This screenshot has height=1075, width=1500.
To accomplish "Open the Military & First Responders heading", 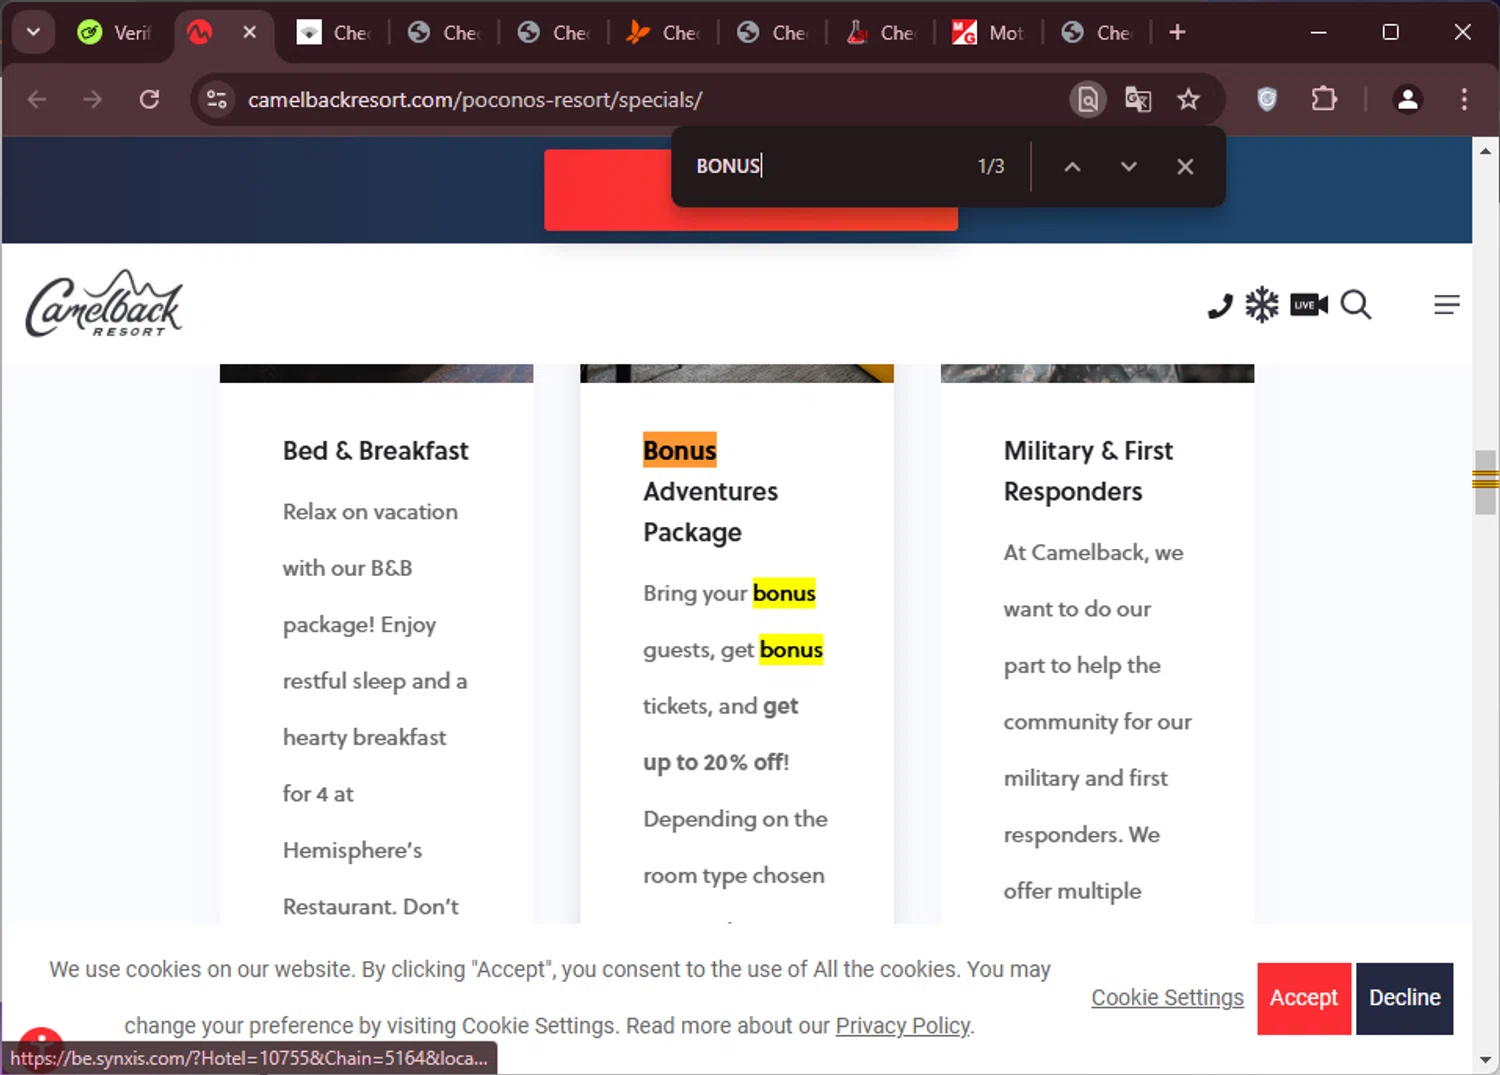I will (1088, 471).
